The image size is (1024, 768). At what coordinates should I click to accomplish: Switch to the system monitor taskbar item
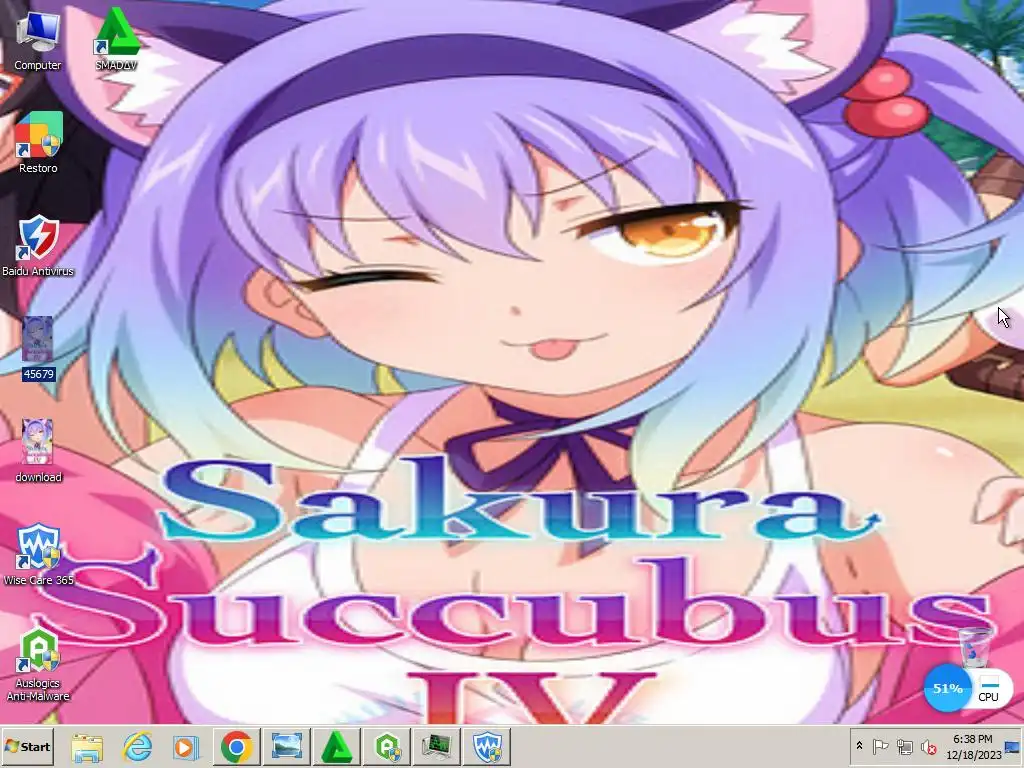436,746
